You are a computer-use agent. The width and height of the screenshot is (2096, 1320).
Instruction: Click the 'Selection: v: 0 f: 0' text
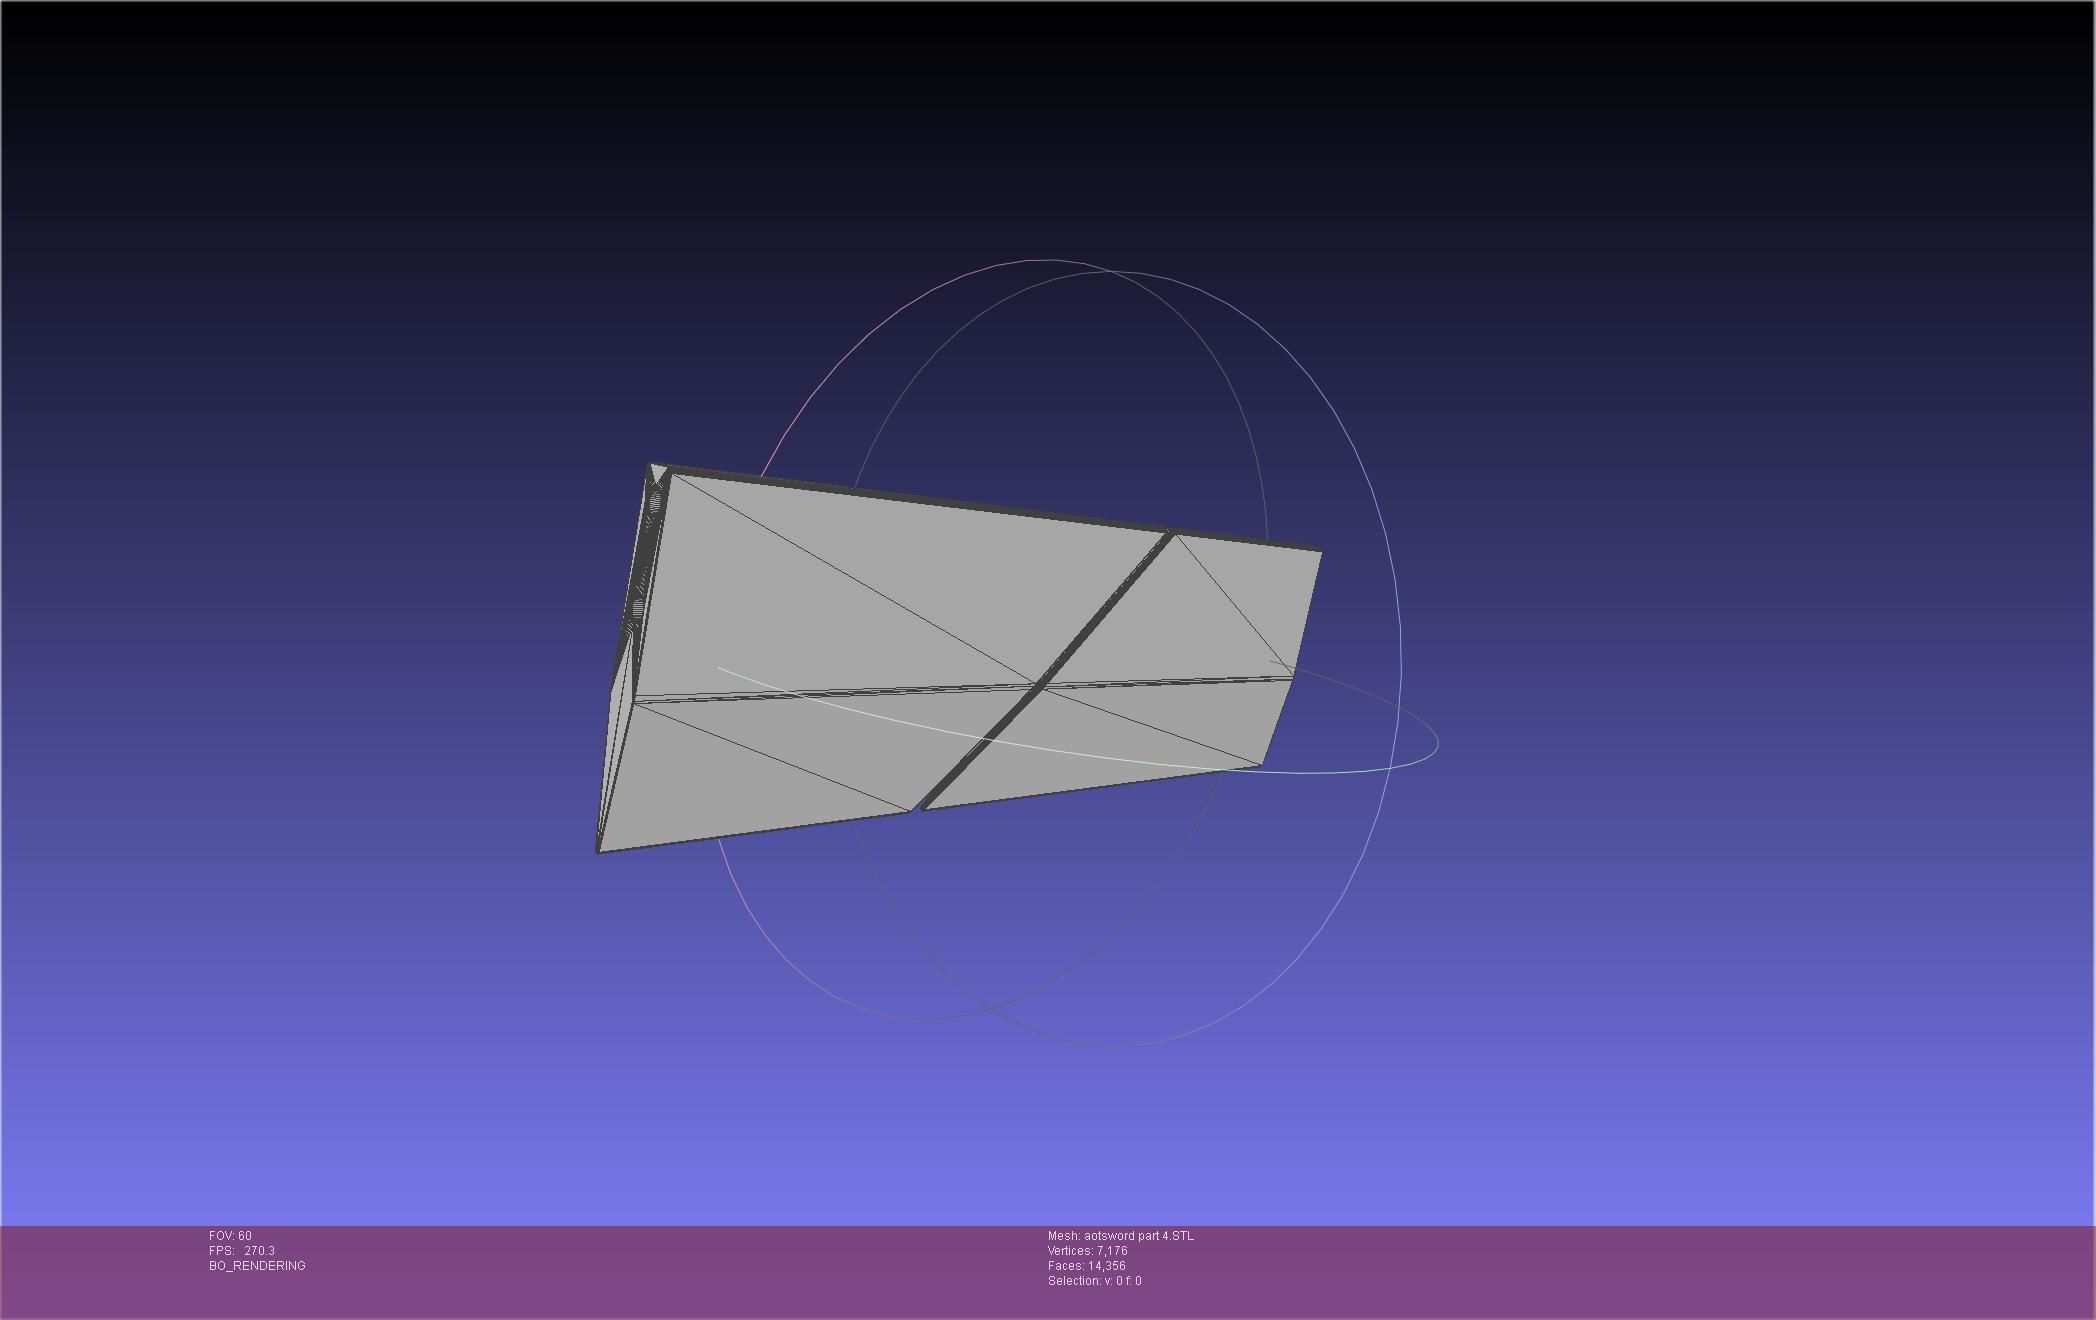pyautogui.click(x=1094, y=1281)
